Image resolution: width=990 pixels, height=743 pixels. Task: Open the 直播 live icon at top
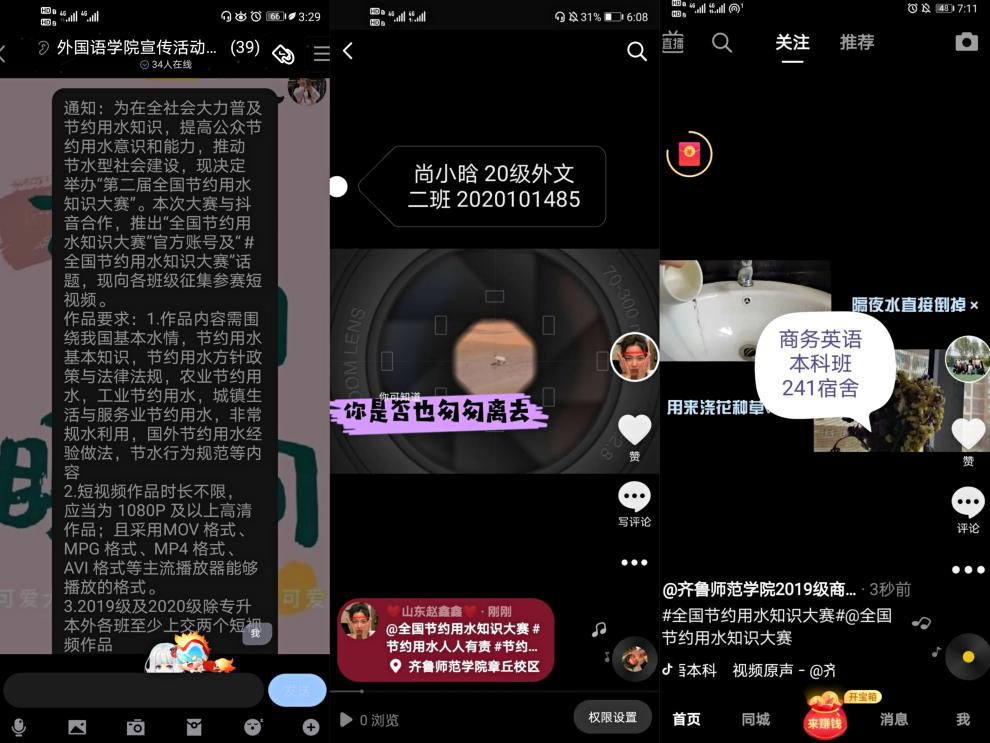click(x=673, y=42)
